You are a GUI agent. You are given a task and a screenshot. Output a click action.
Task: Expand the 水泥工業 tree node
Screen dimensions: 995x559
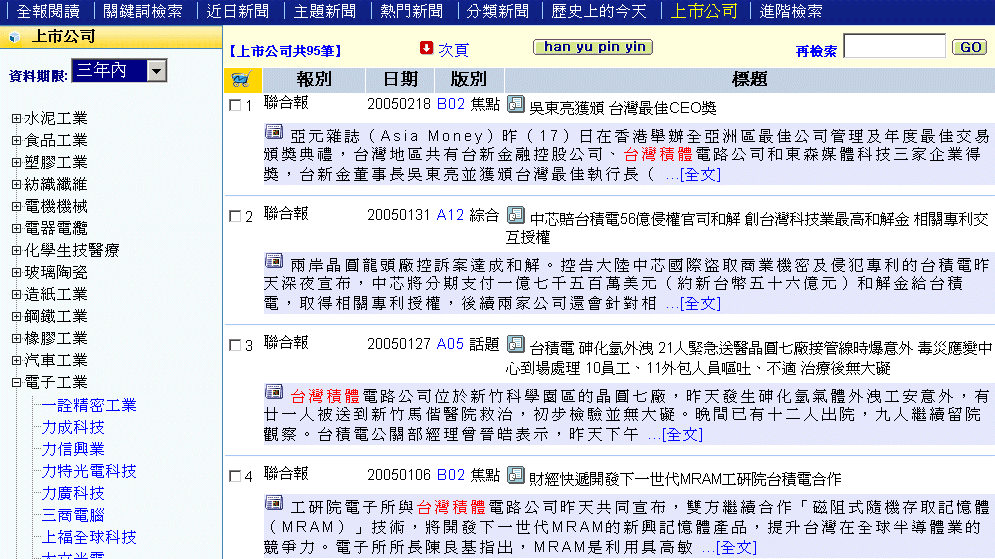point(16,118)
